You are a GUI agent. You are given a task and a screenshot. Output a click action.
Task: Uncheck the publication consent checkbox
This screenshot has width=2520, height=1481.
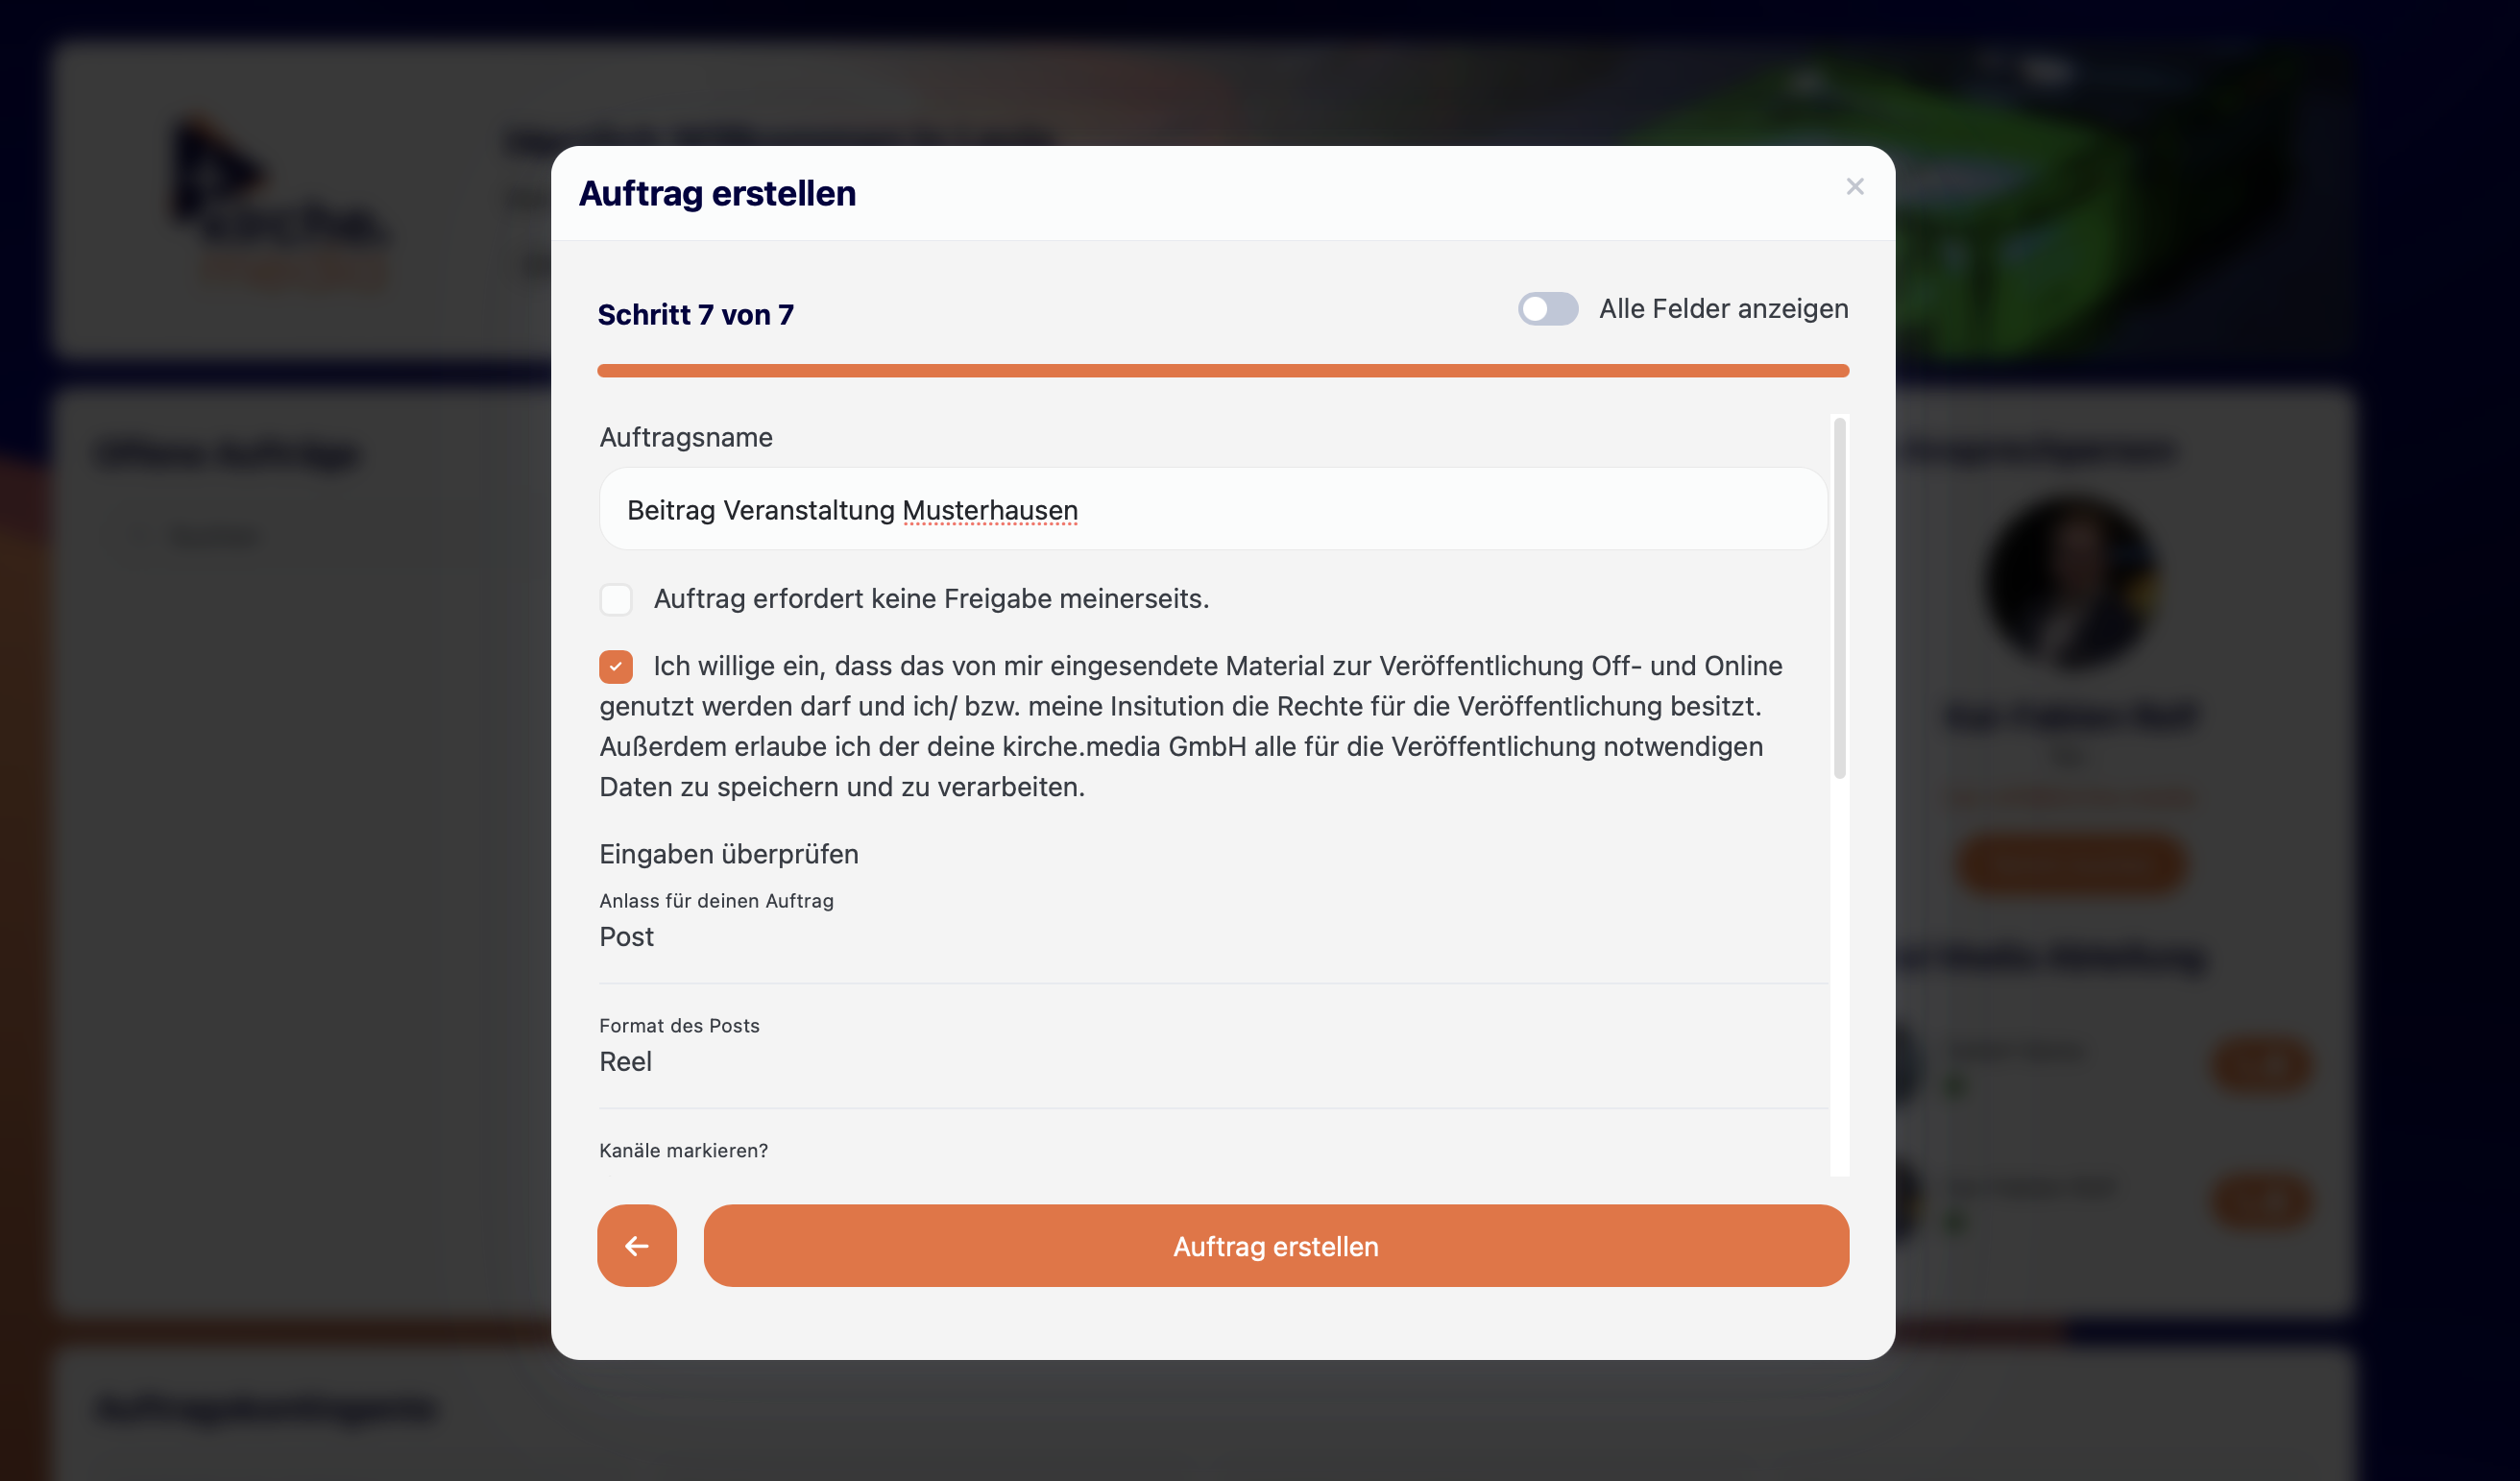(x=616, y=667)
